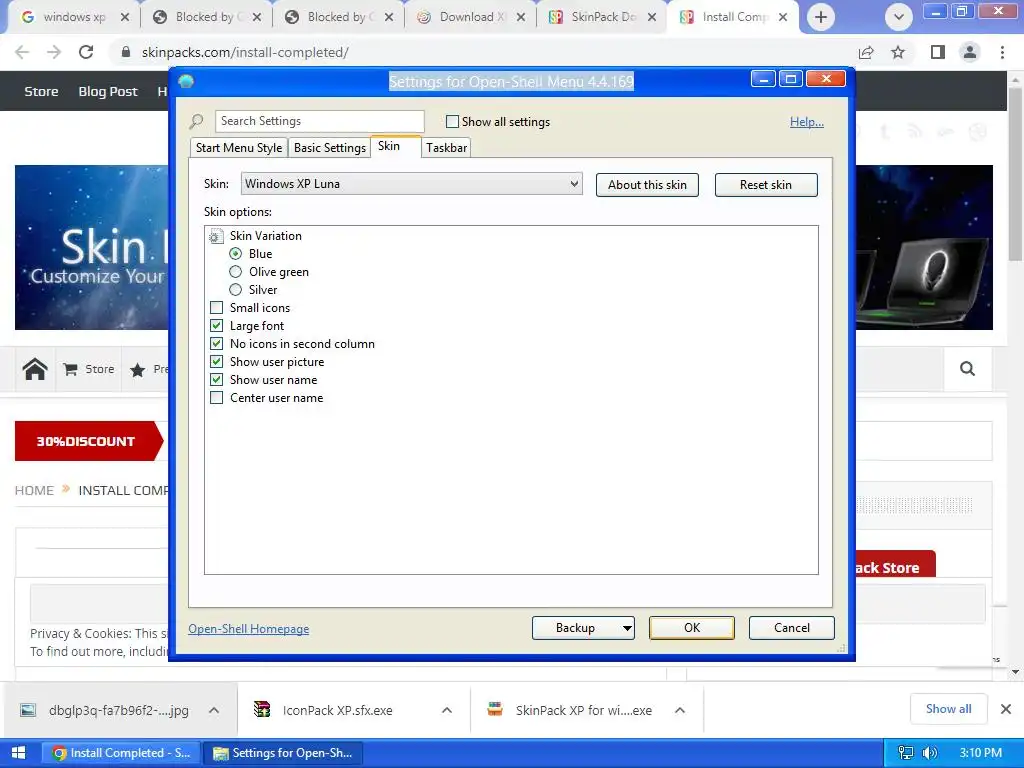Uncheck Show user name option

point(216,379)
